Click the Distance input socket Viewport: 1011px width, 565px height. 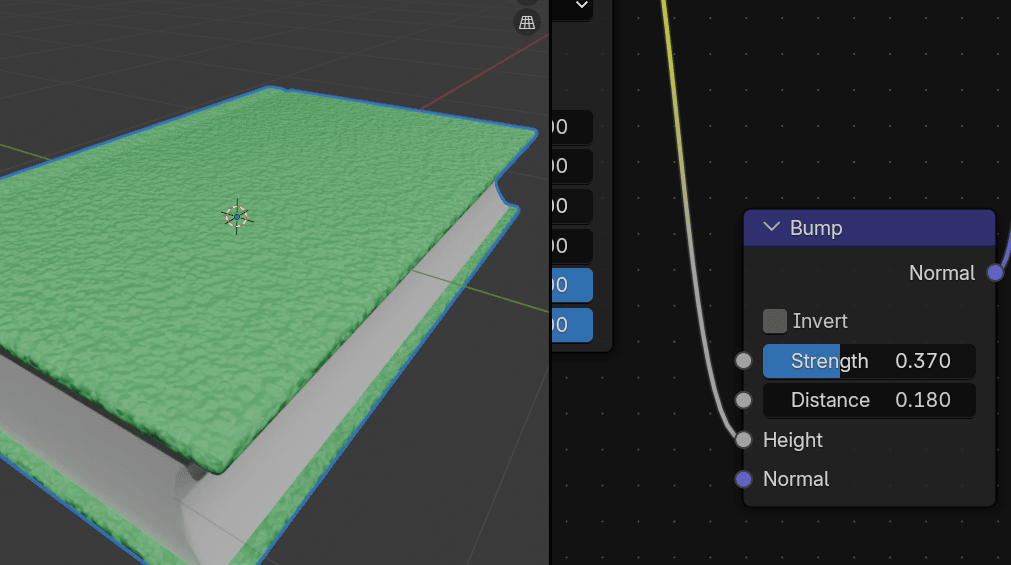click(x=743, y=400)
